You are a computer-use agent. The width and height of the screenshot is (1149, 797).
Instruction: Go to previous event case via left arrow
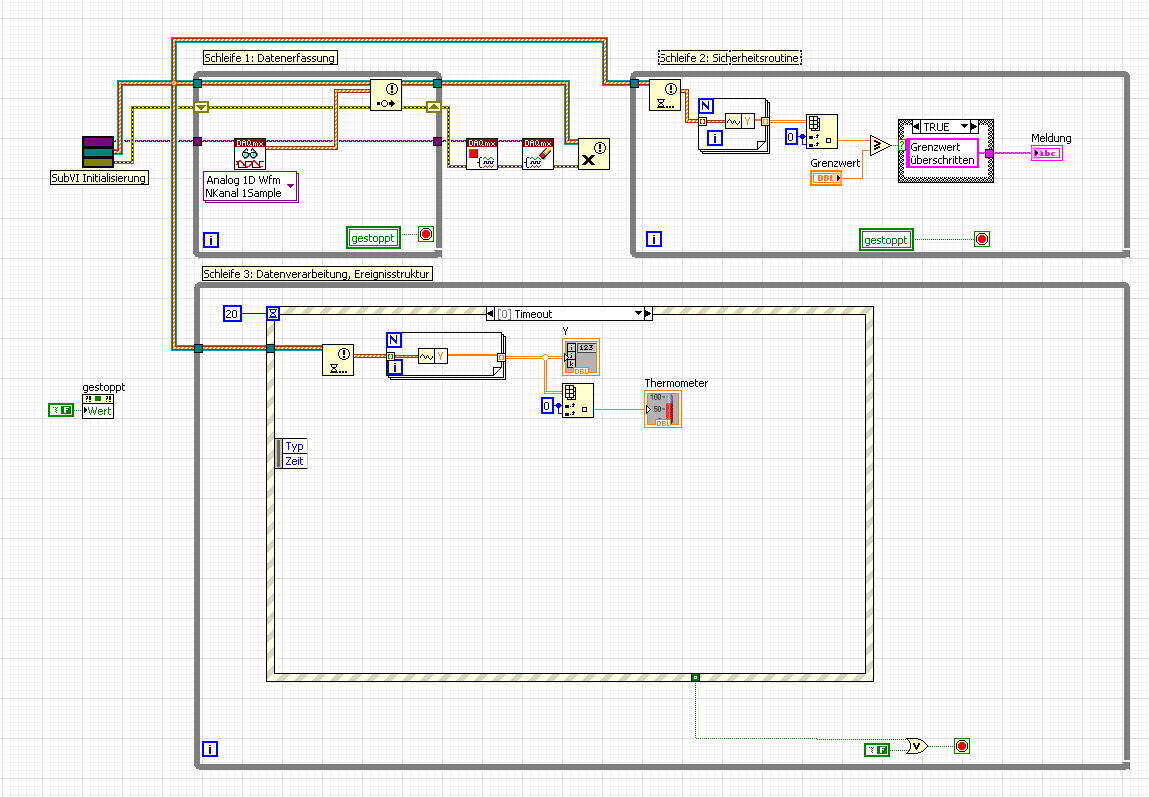490,314
